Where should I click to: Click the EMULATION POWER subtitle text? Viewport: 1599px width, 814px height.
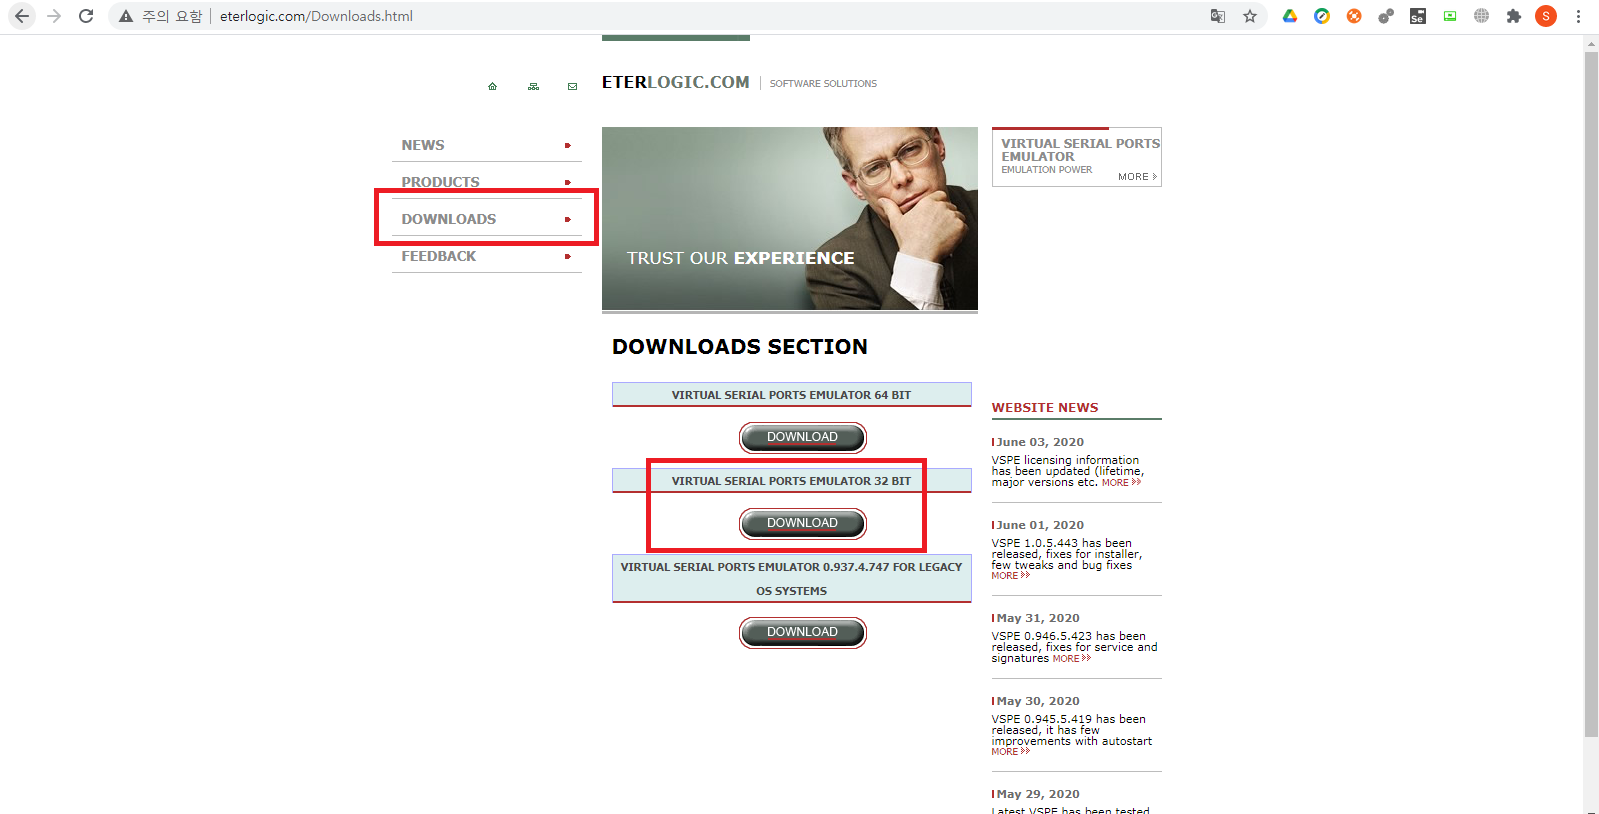(x=1047, y=170)
